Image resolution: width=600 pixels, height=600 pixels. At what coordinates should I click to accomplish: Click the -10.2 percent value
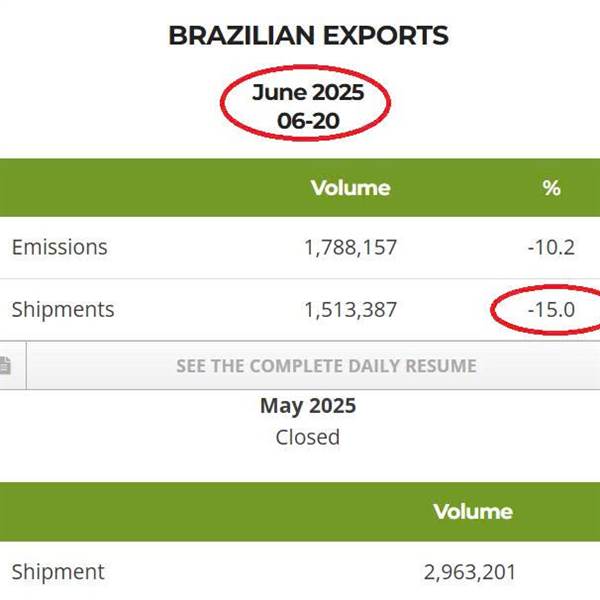(551, 248)
